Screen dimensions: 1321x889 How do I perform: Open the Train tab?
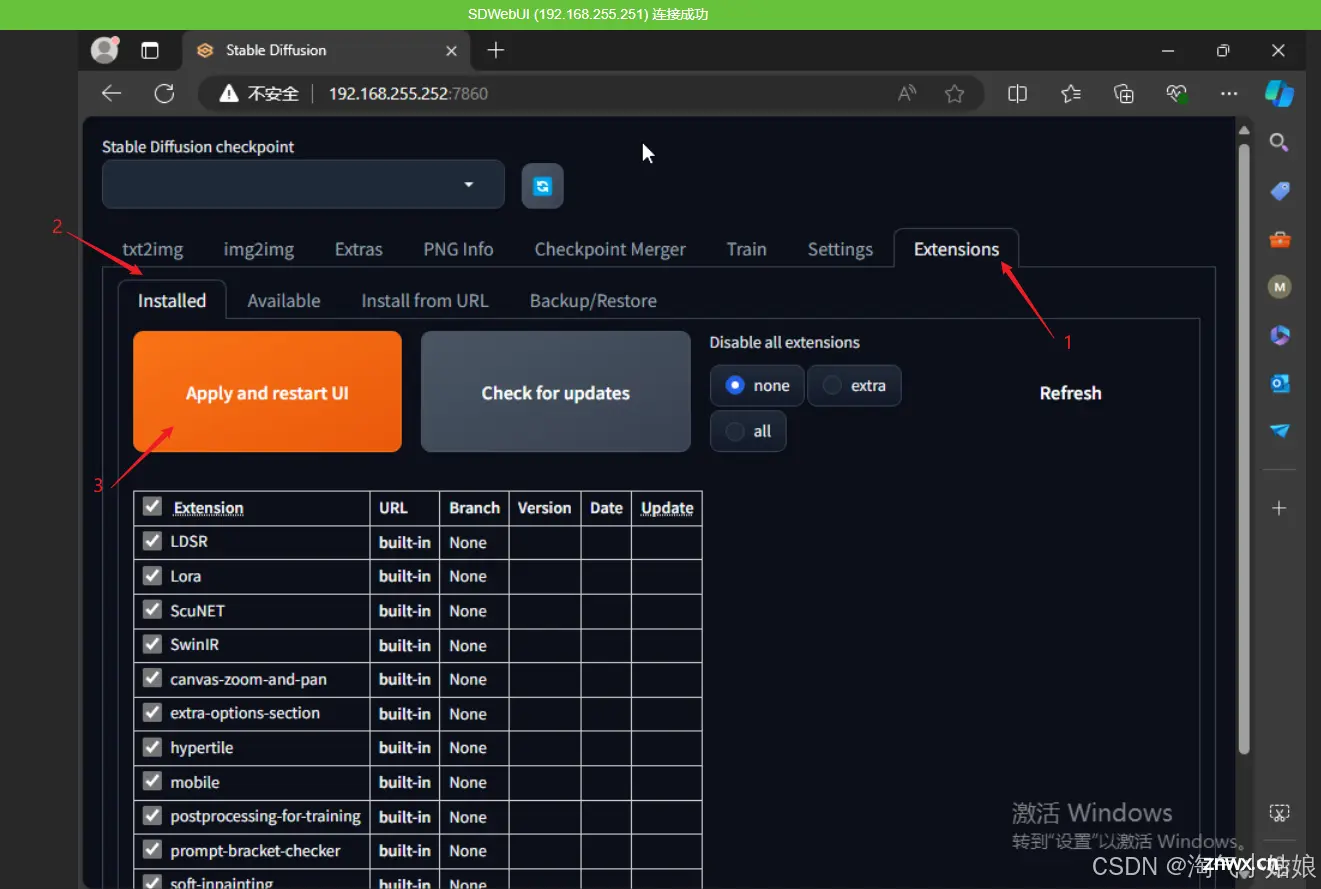[x=747, y=249]
